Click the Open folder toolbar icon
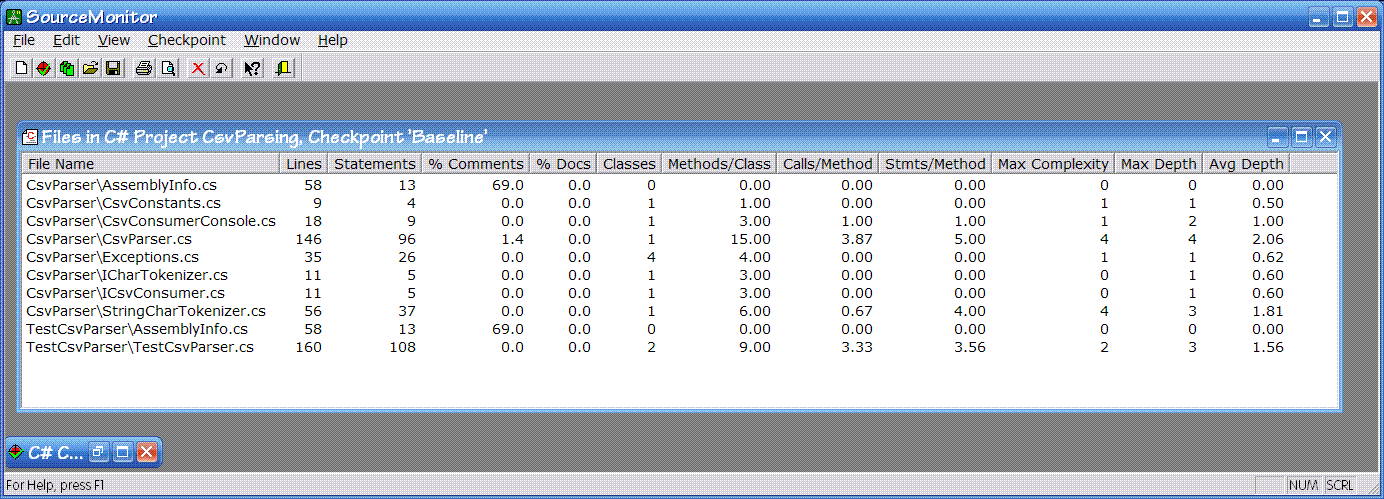The image size is (1384, 499). pos(90,68)
